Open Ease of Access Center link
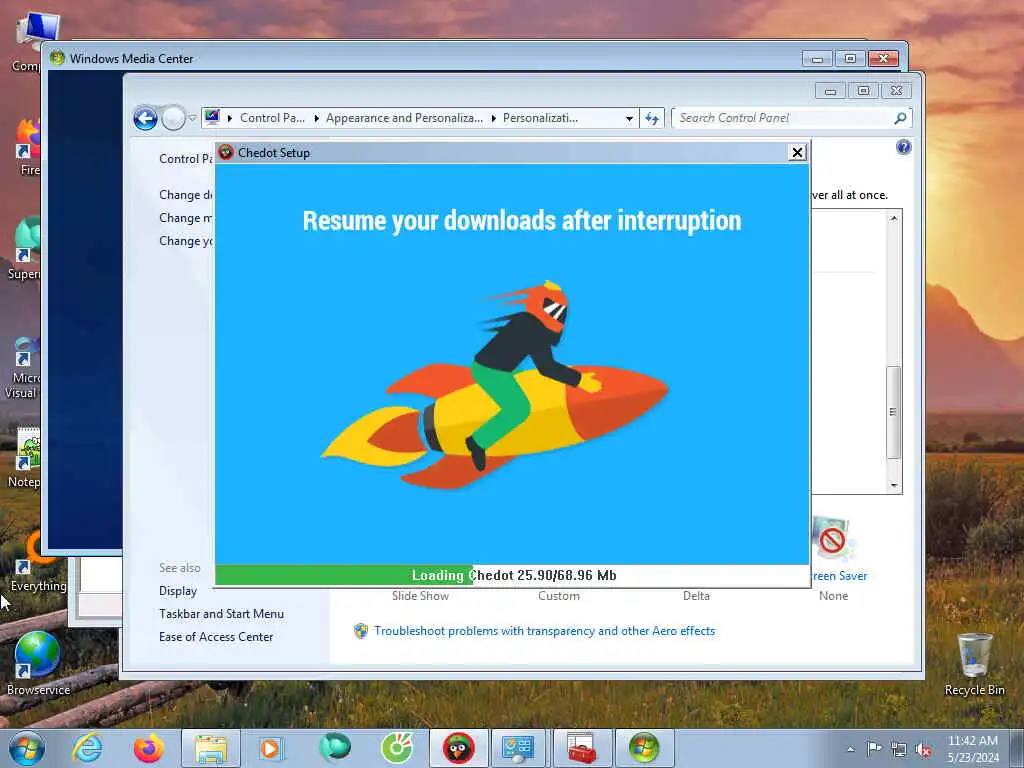 click(x=216, y=637)
